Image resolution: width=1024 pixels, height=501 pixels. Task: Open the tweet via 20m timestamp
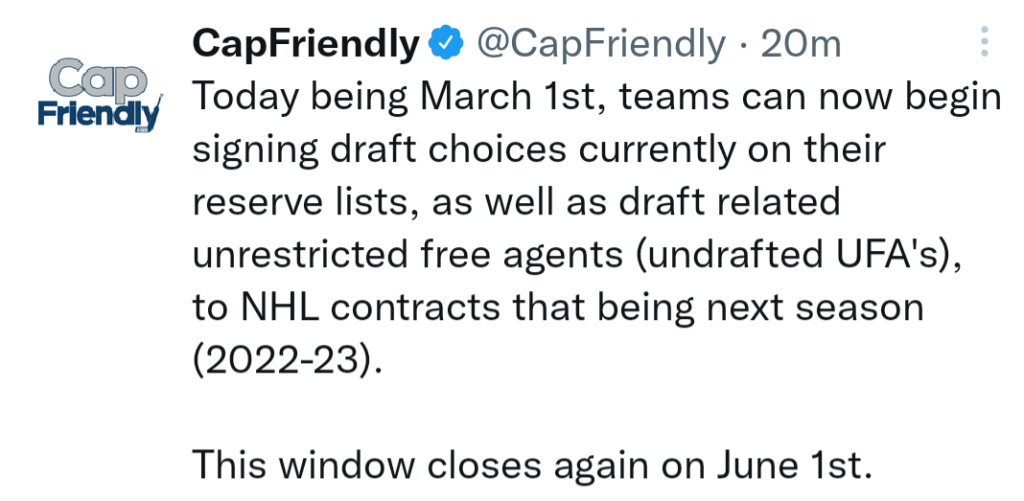tap(801, 44)
